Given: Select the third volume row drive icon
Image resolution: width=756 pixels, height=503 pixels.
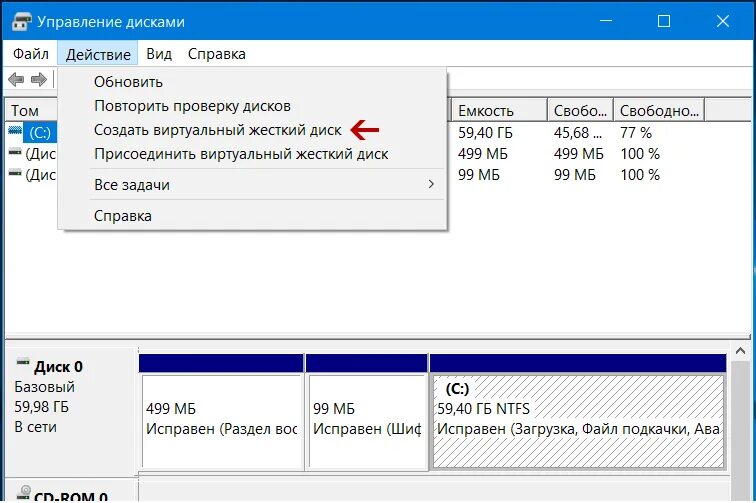Looking at the screenshot, I should 15,172.
